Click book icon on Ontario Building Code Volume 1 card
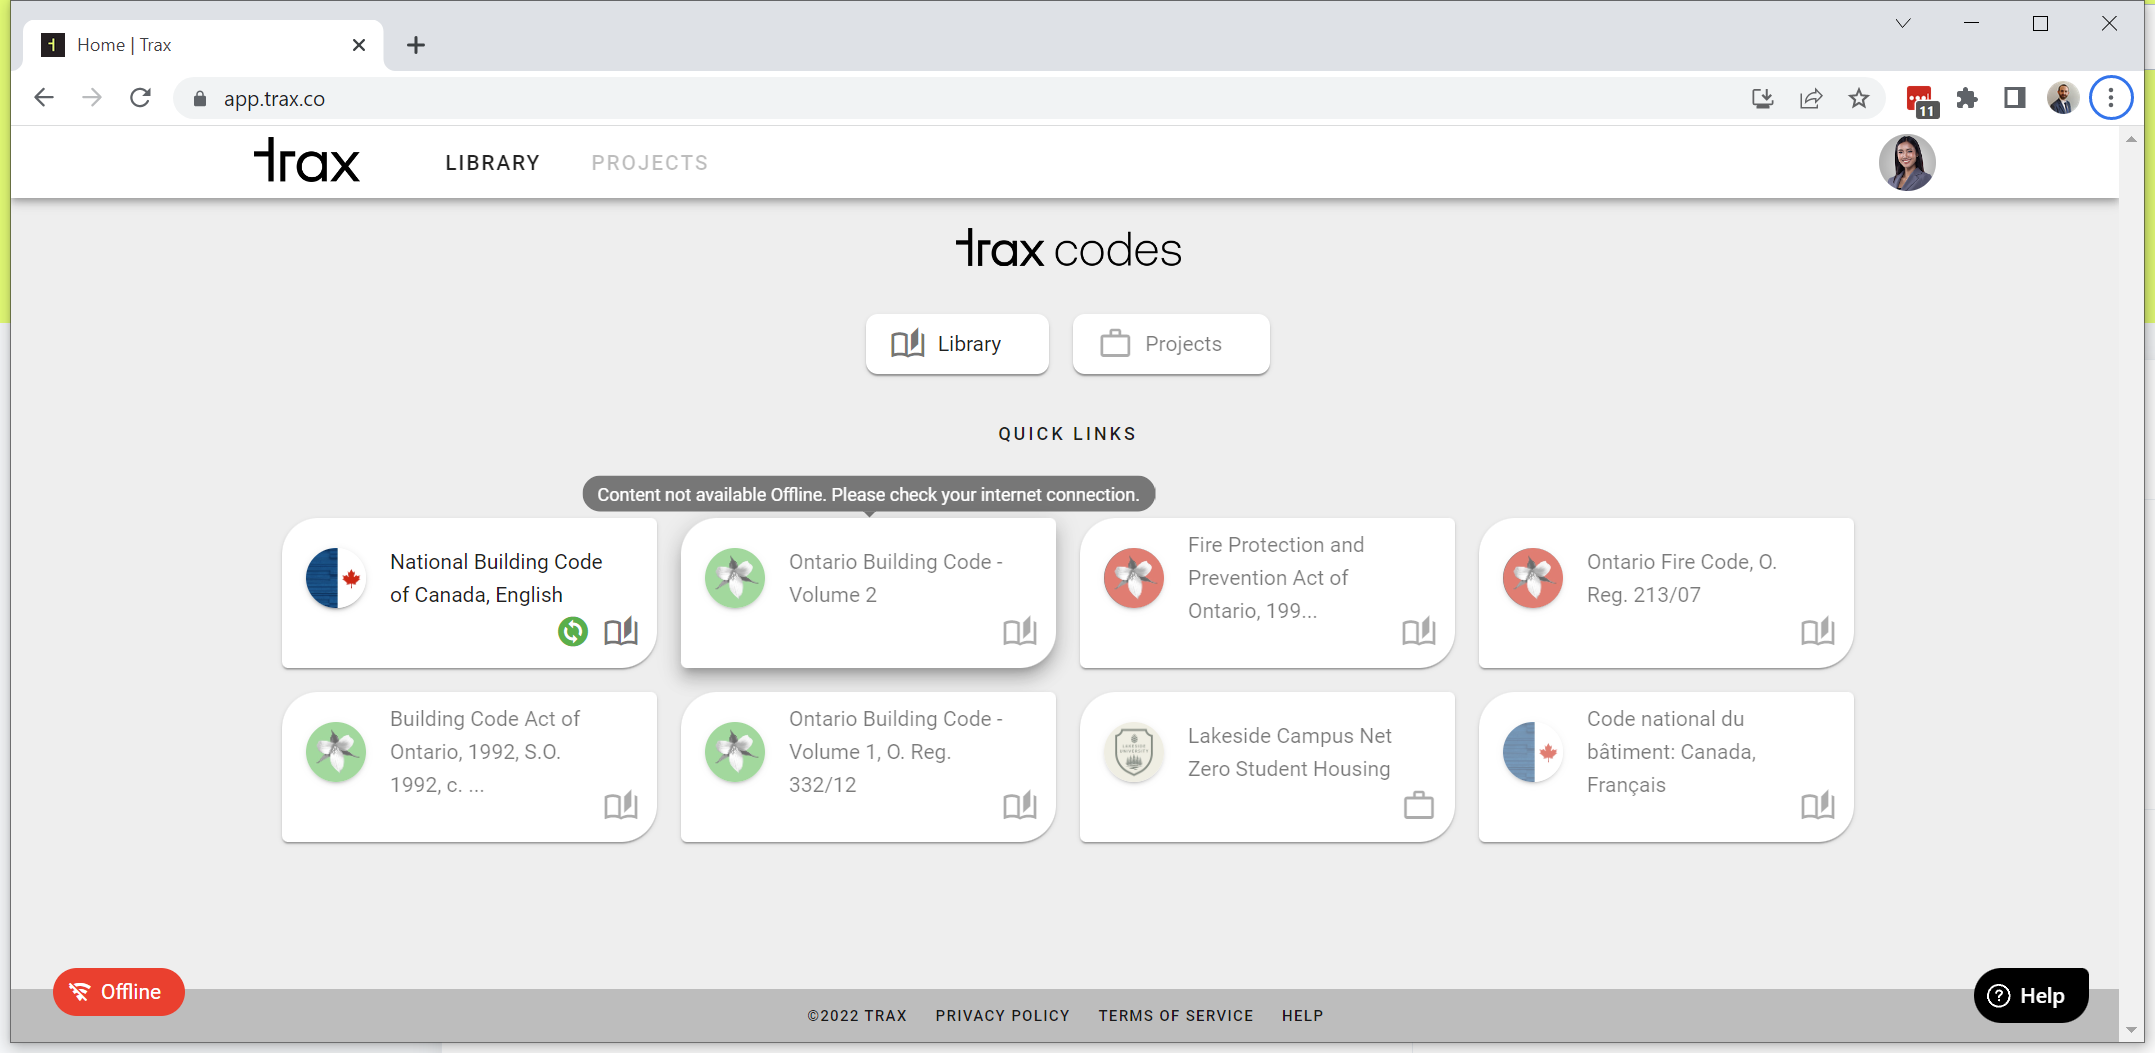The image size is (2155, 1053). click(x=1020, y=805)
